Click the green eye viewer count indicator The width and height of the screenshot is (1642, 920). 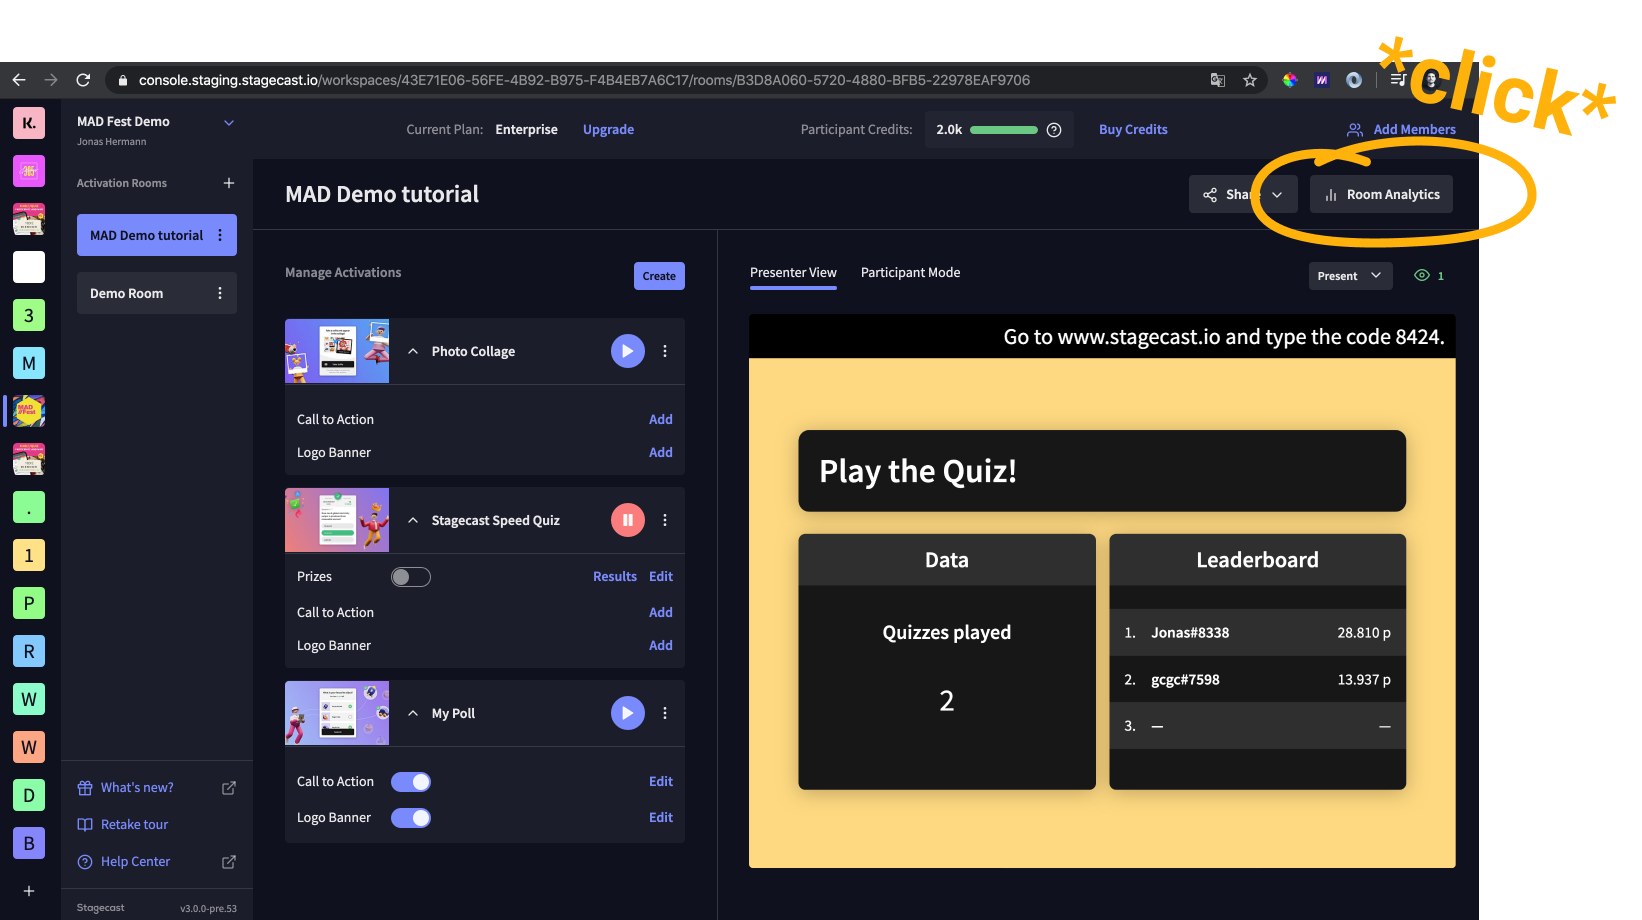[1429, 276]
